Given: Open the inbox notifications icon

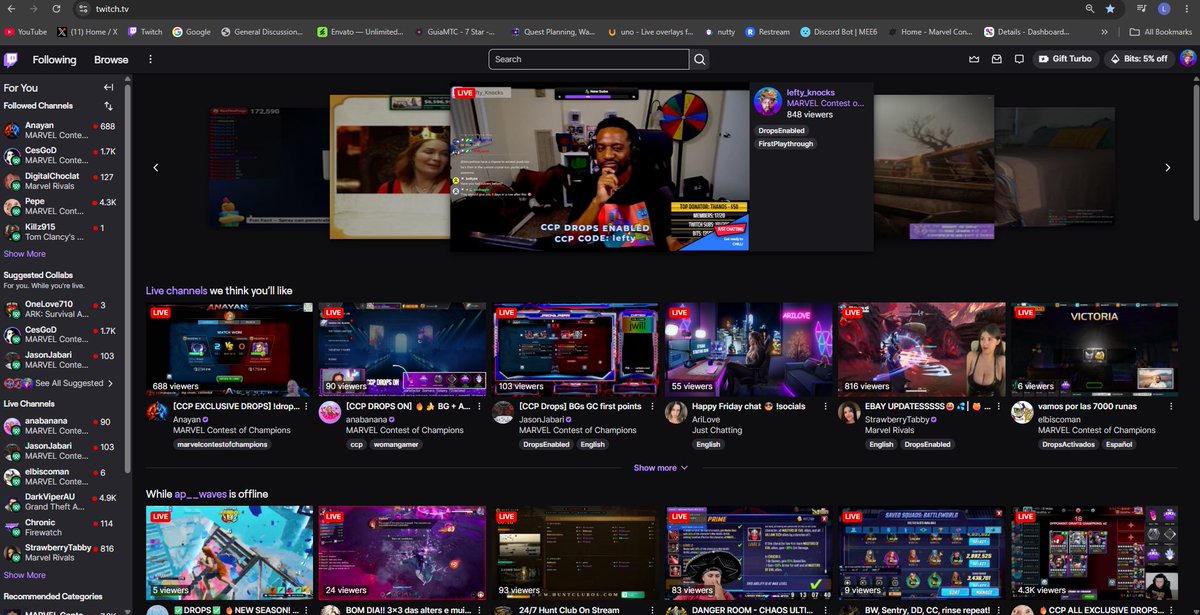Looking at the screenshot, I should point(996,59).
